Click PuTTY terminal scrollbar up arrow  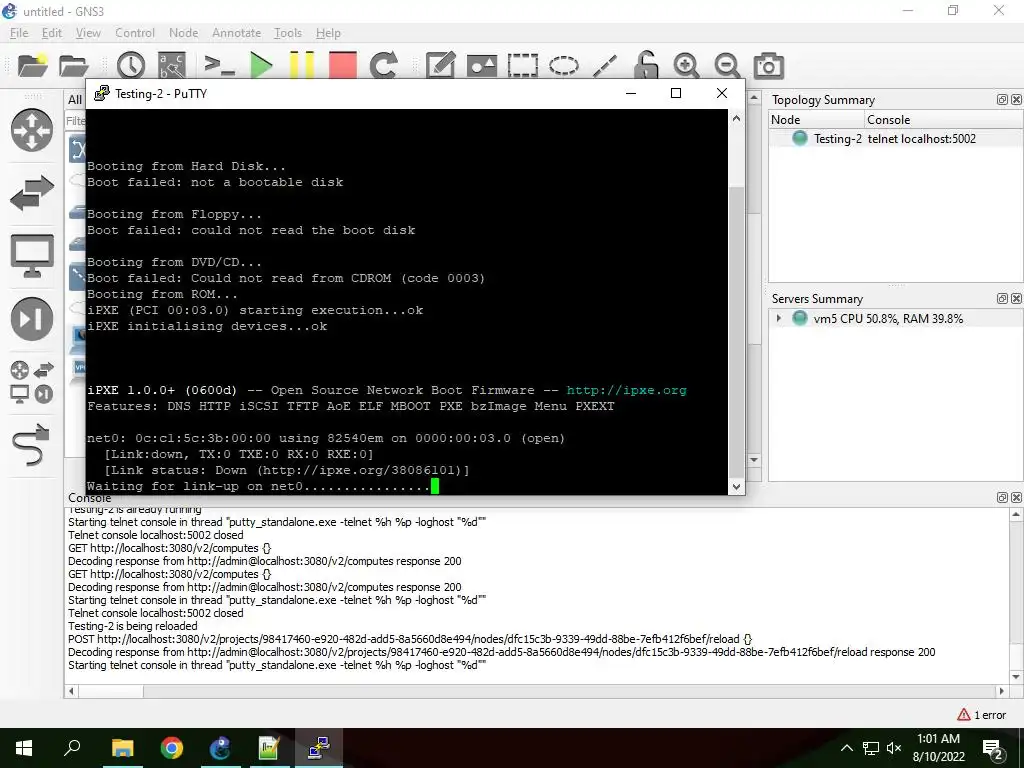pos(737,118)
